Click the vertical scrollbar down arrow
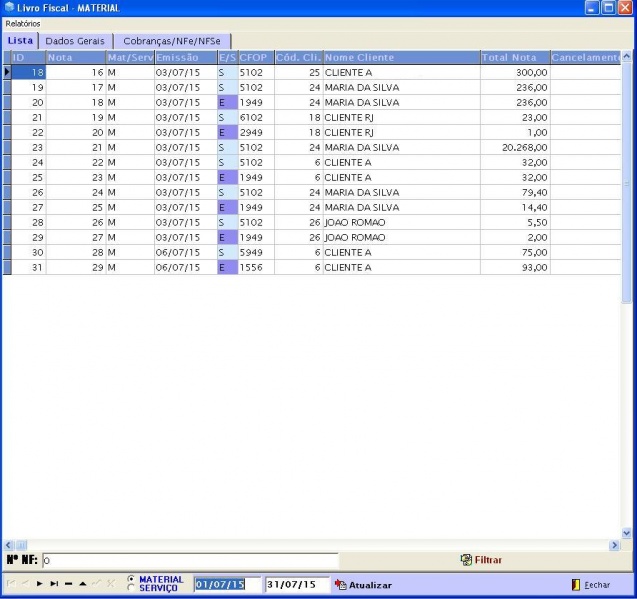Viewport: 637px width, 599px height. click(627, 533)
